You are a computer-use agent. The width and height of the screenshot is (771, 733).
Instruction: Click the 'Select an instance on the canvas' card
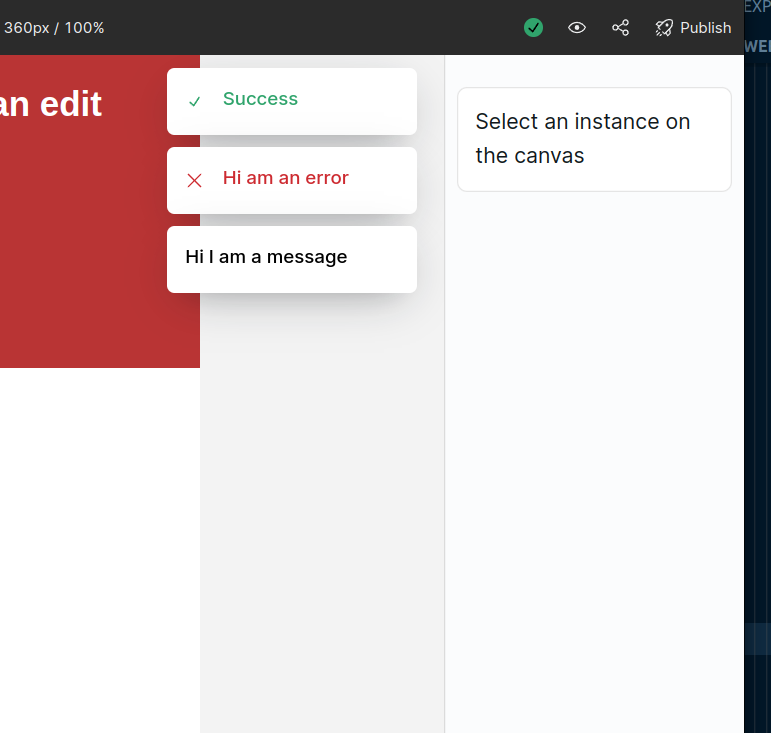tap(594, 139)
